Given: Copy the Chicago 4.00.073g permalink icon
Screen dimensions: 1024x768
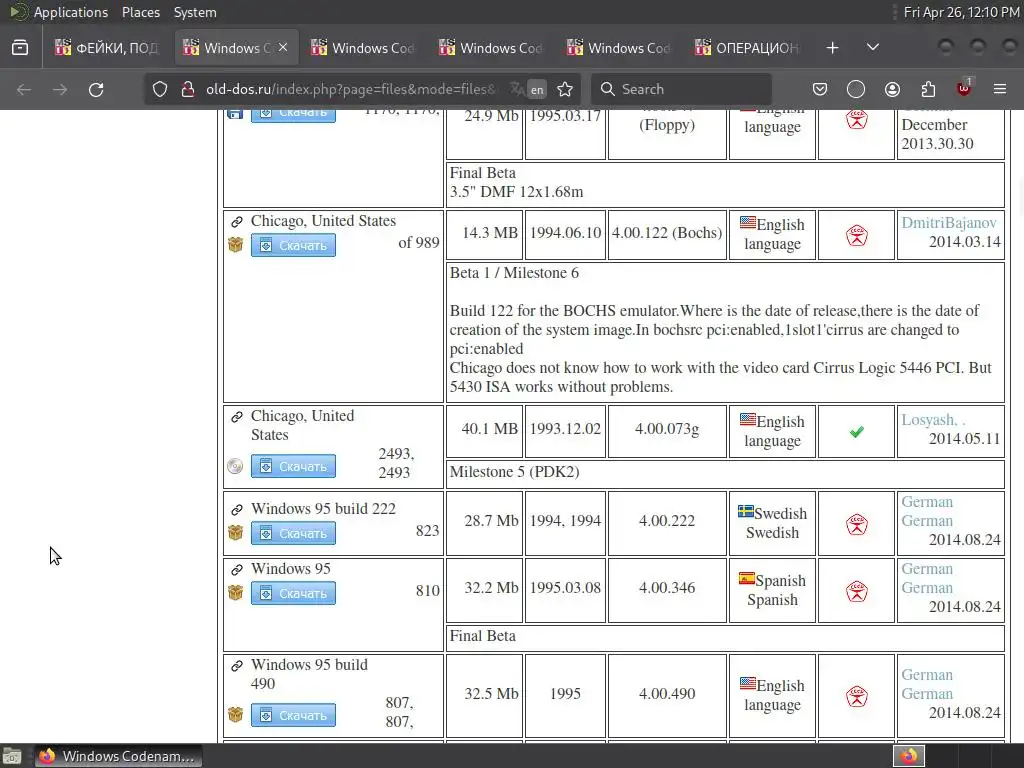Looking at the screenshot, I should (x=236, y=417).
